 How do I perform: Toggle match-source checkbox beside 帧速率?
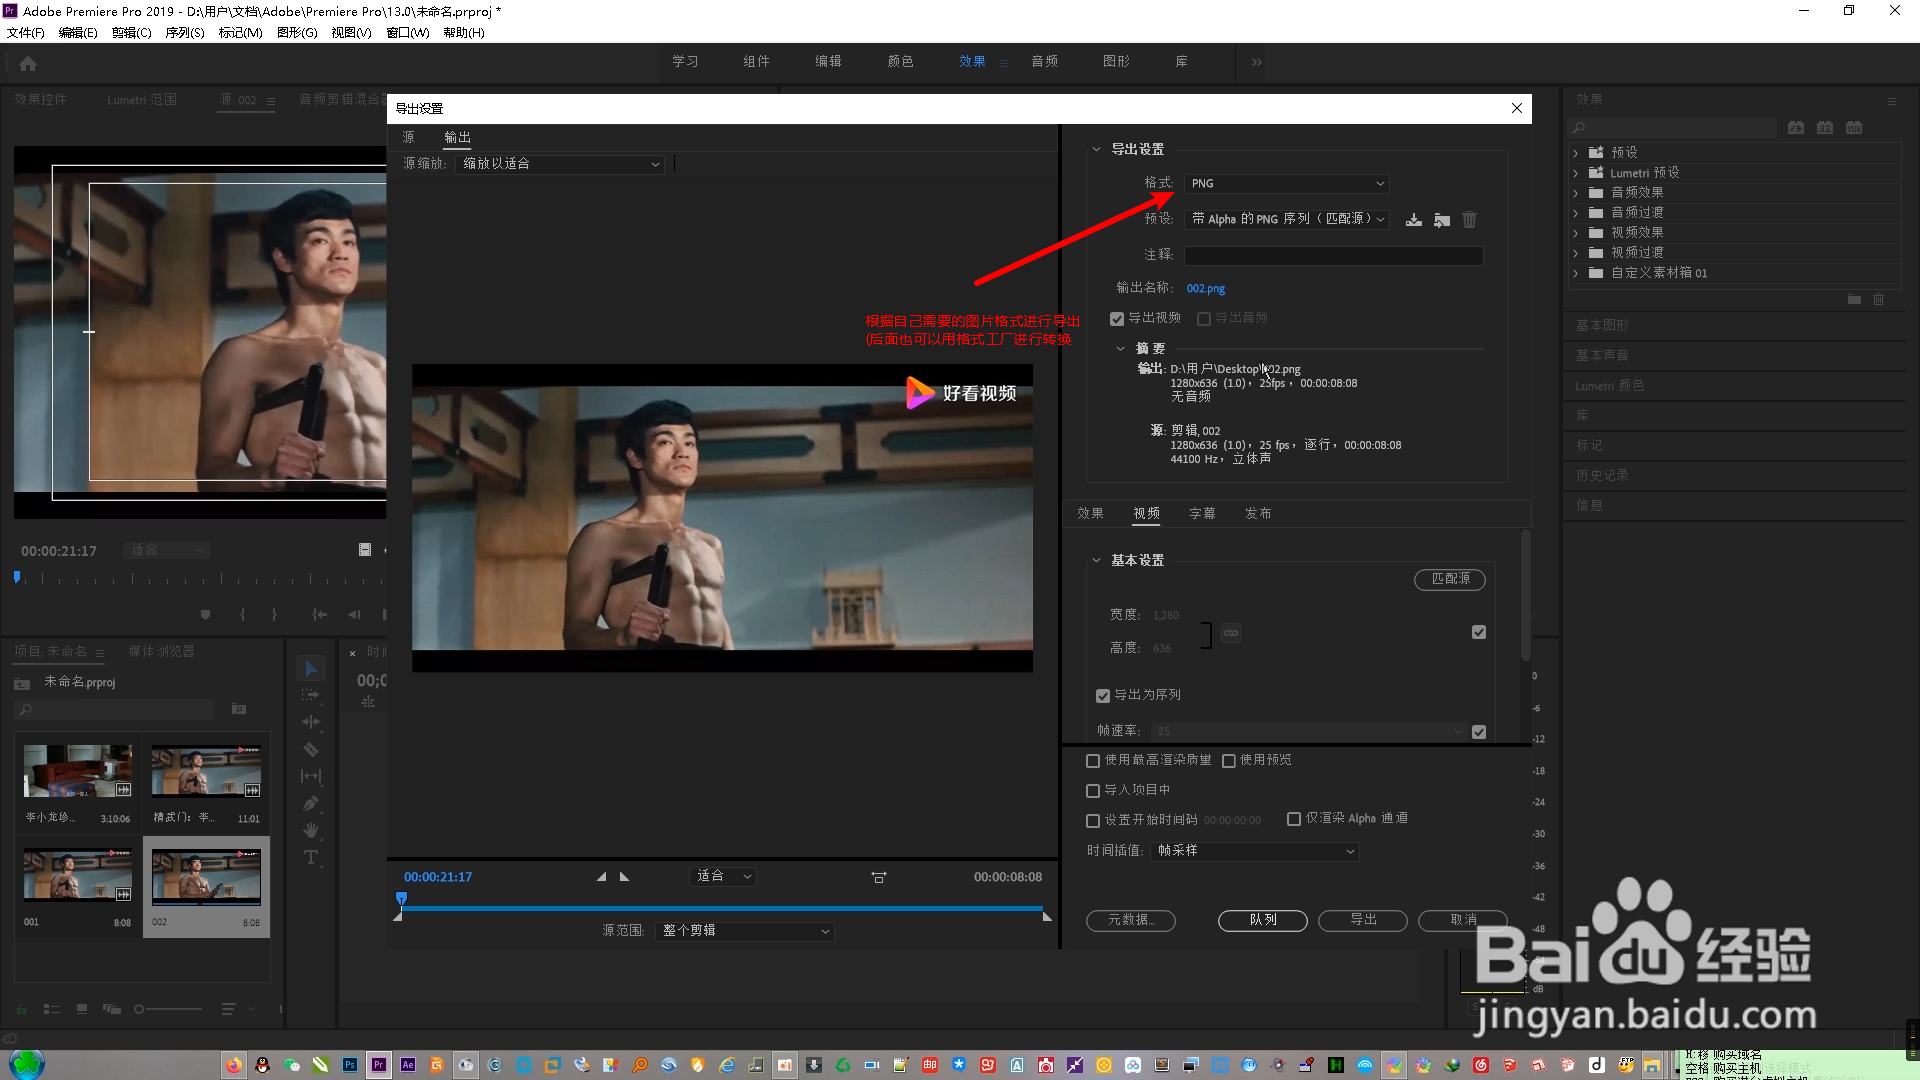(x=1479, y=732)
